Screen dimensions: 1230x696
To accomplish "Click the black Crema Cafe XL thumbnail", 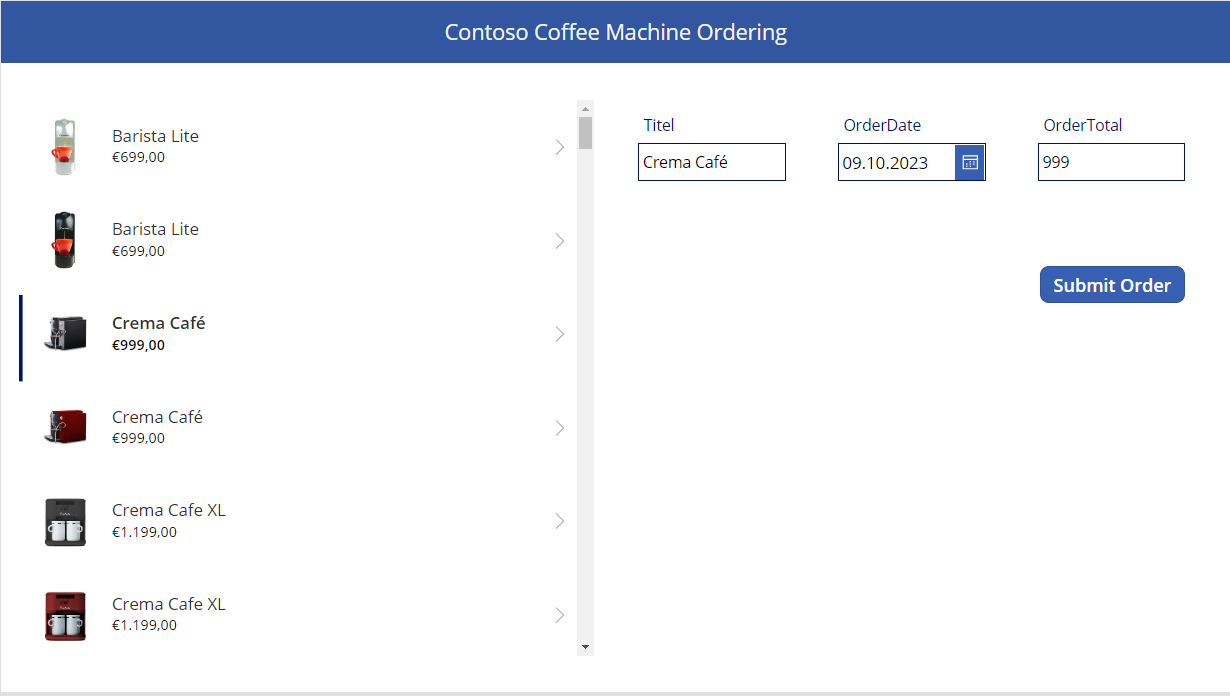I will [x=65, y=521].
